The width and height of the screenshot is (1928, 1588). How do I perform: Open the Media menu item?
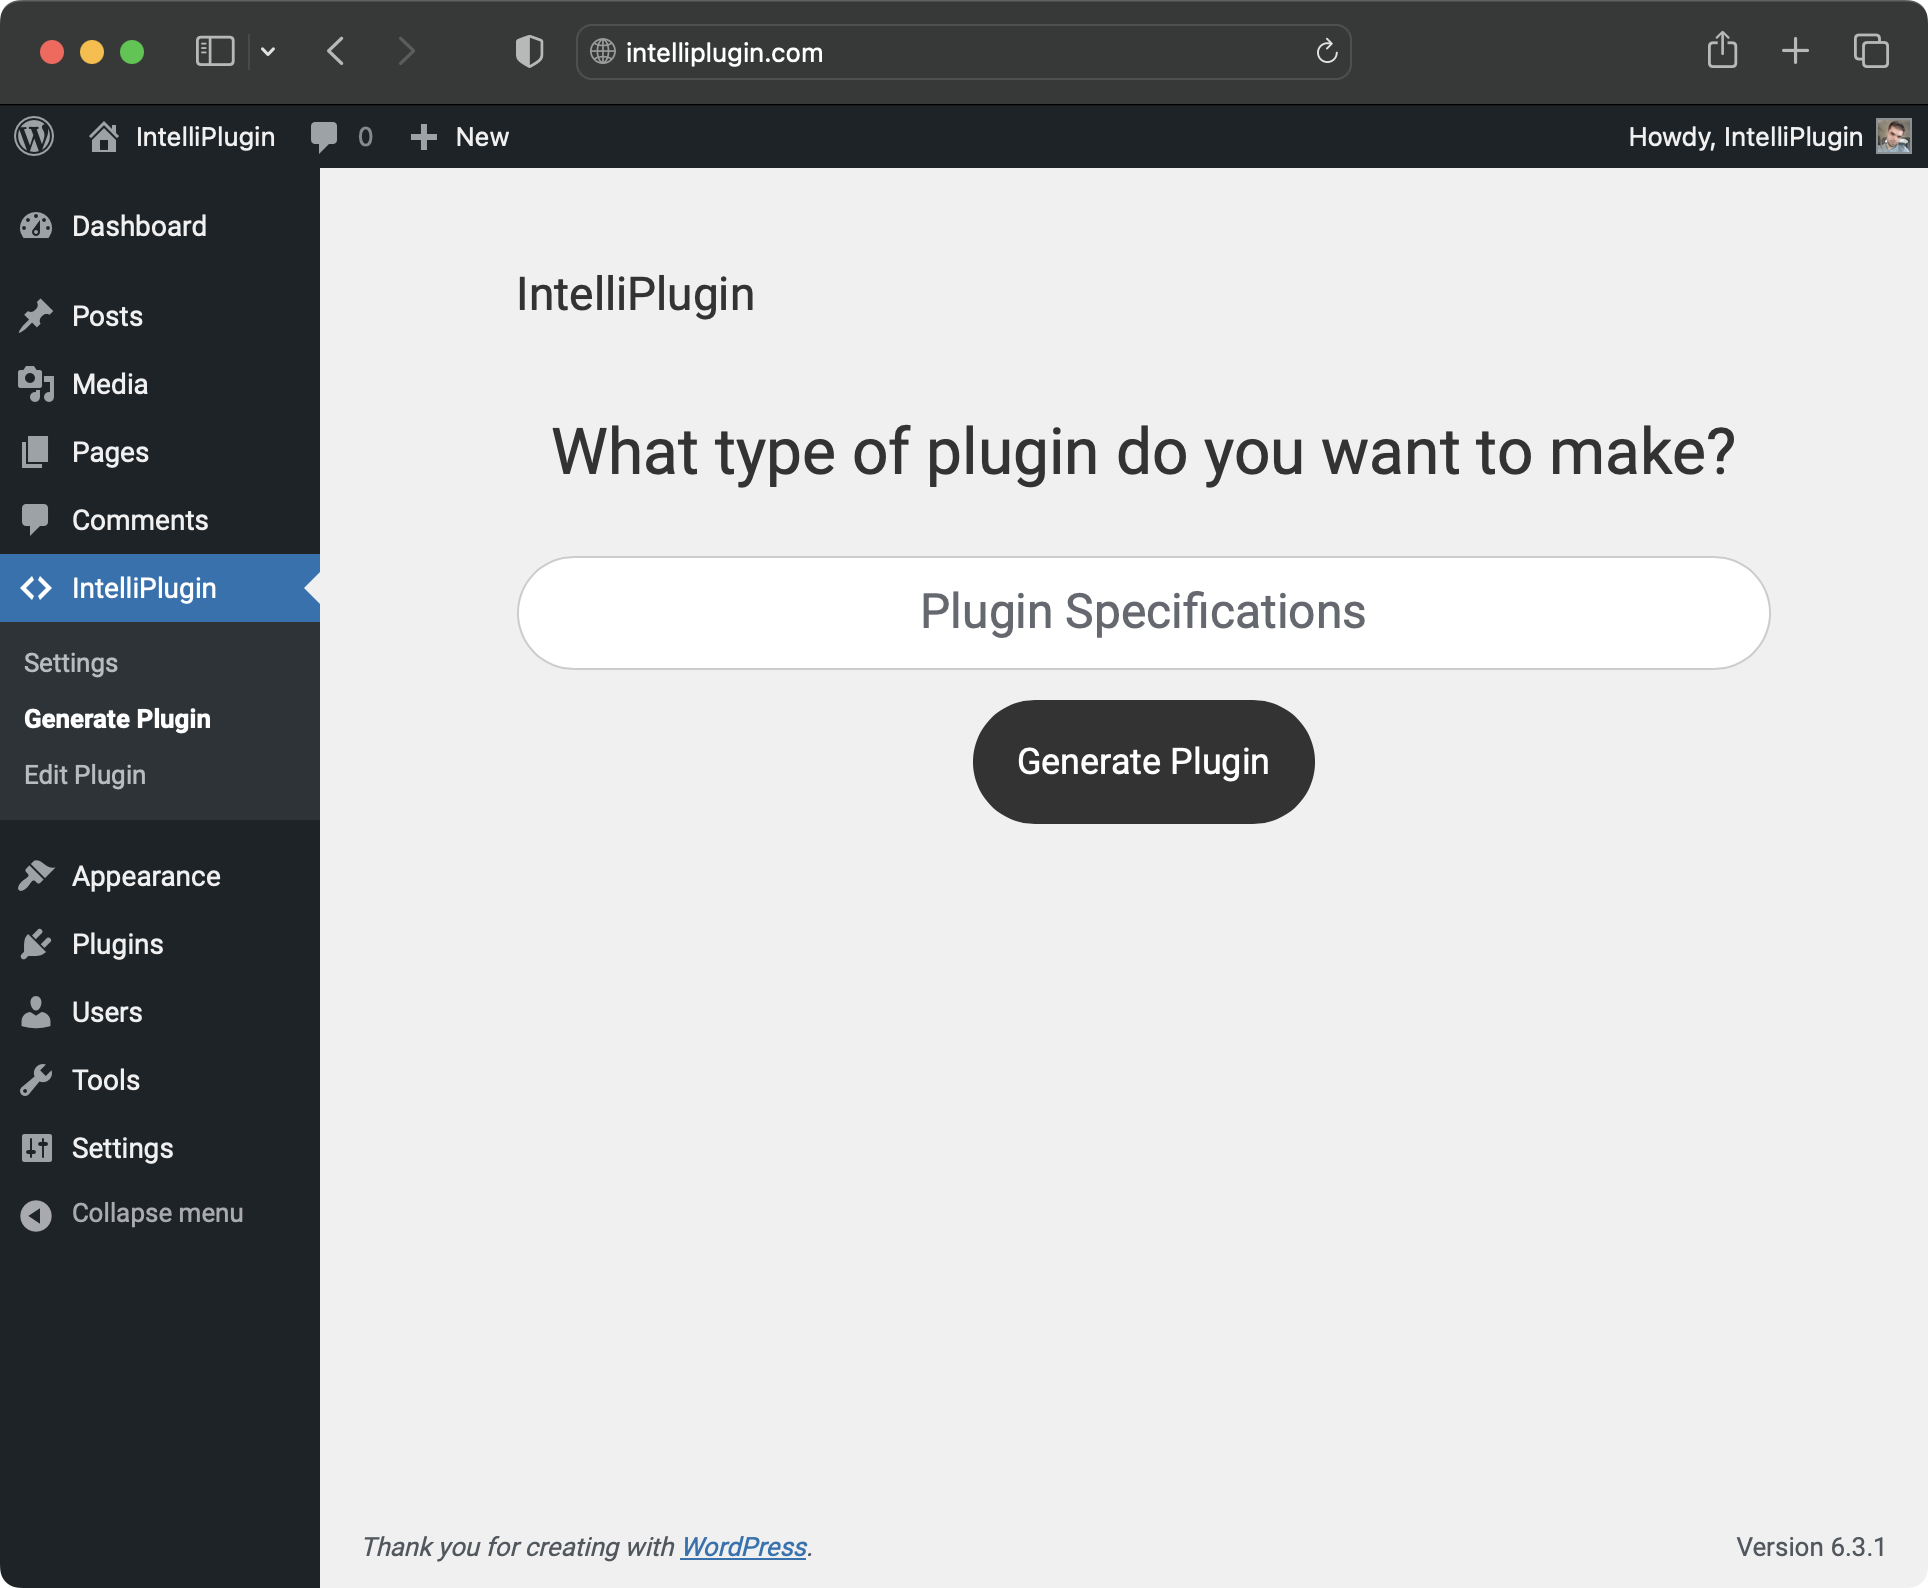tap(160, 384)
